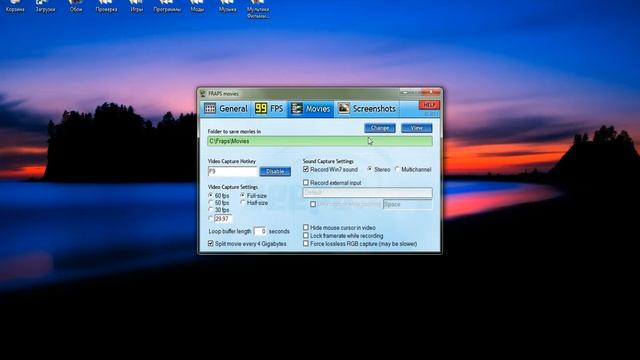The width and height of the screenshot is (640, 360).
Task: Open the Программы desktop folder
Action: coord(167,6)
